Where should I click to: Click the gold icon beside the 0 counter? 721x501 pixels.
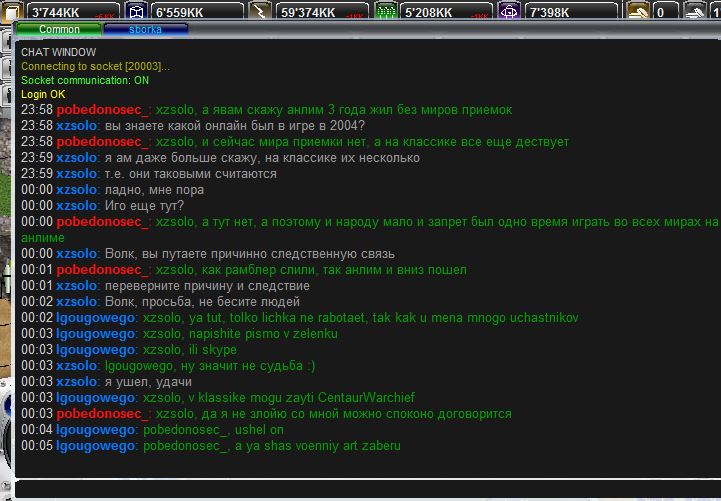[637, 12]
